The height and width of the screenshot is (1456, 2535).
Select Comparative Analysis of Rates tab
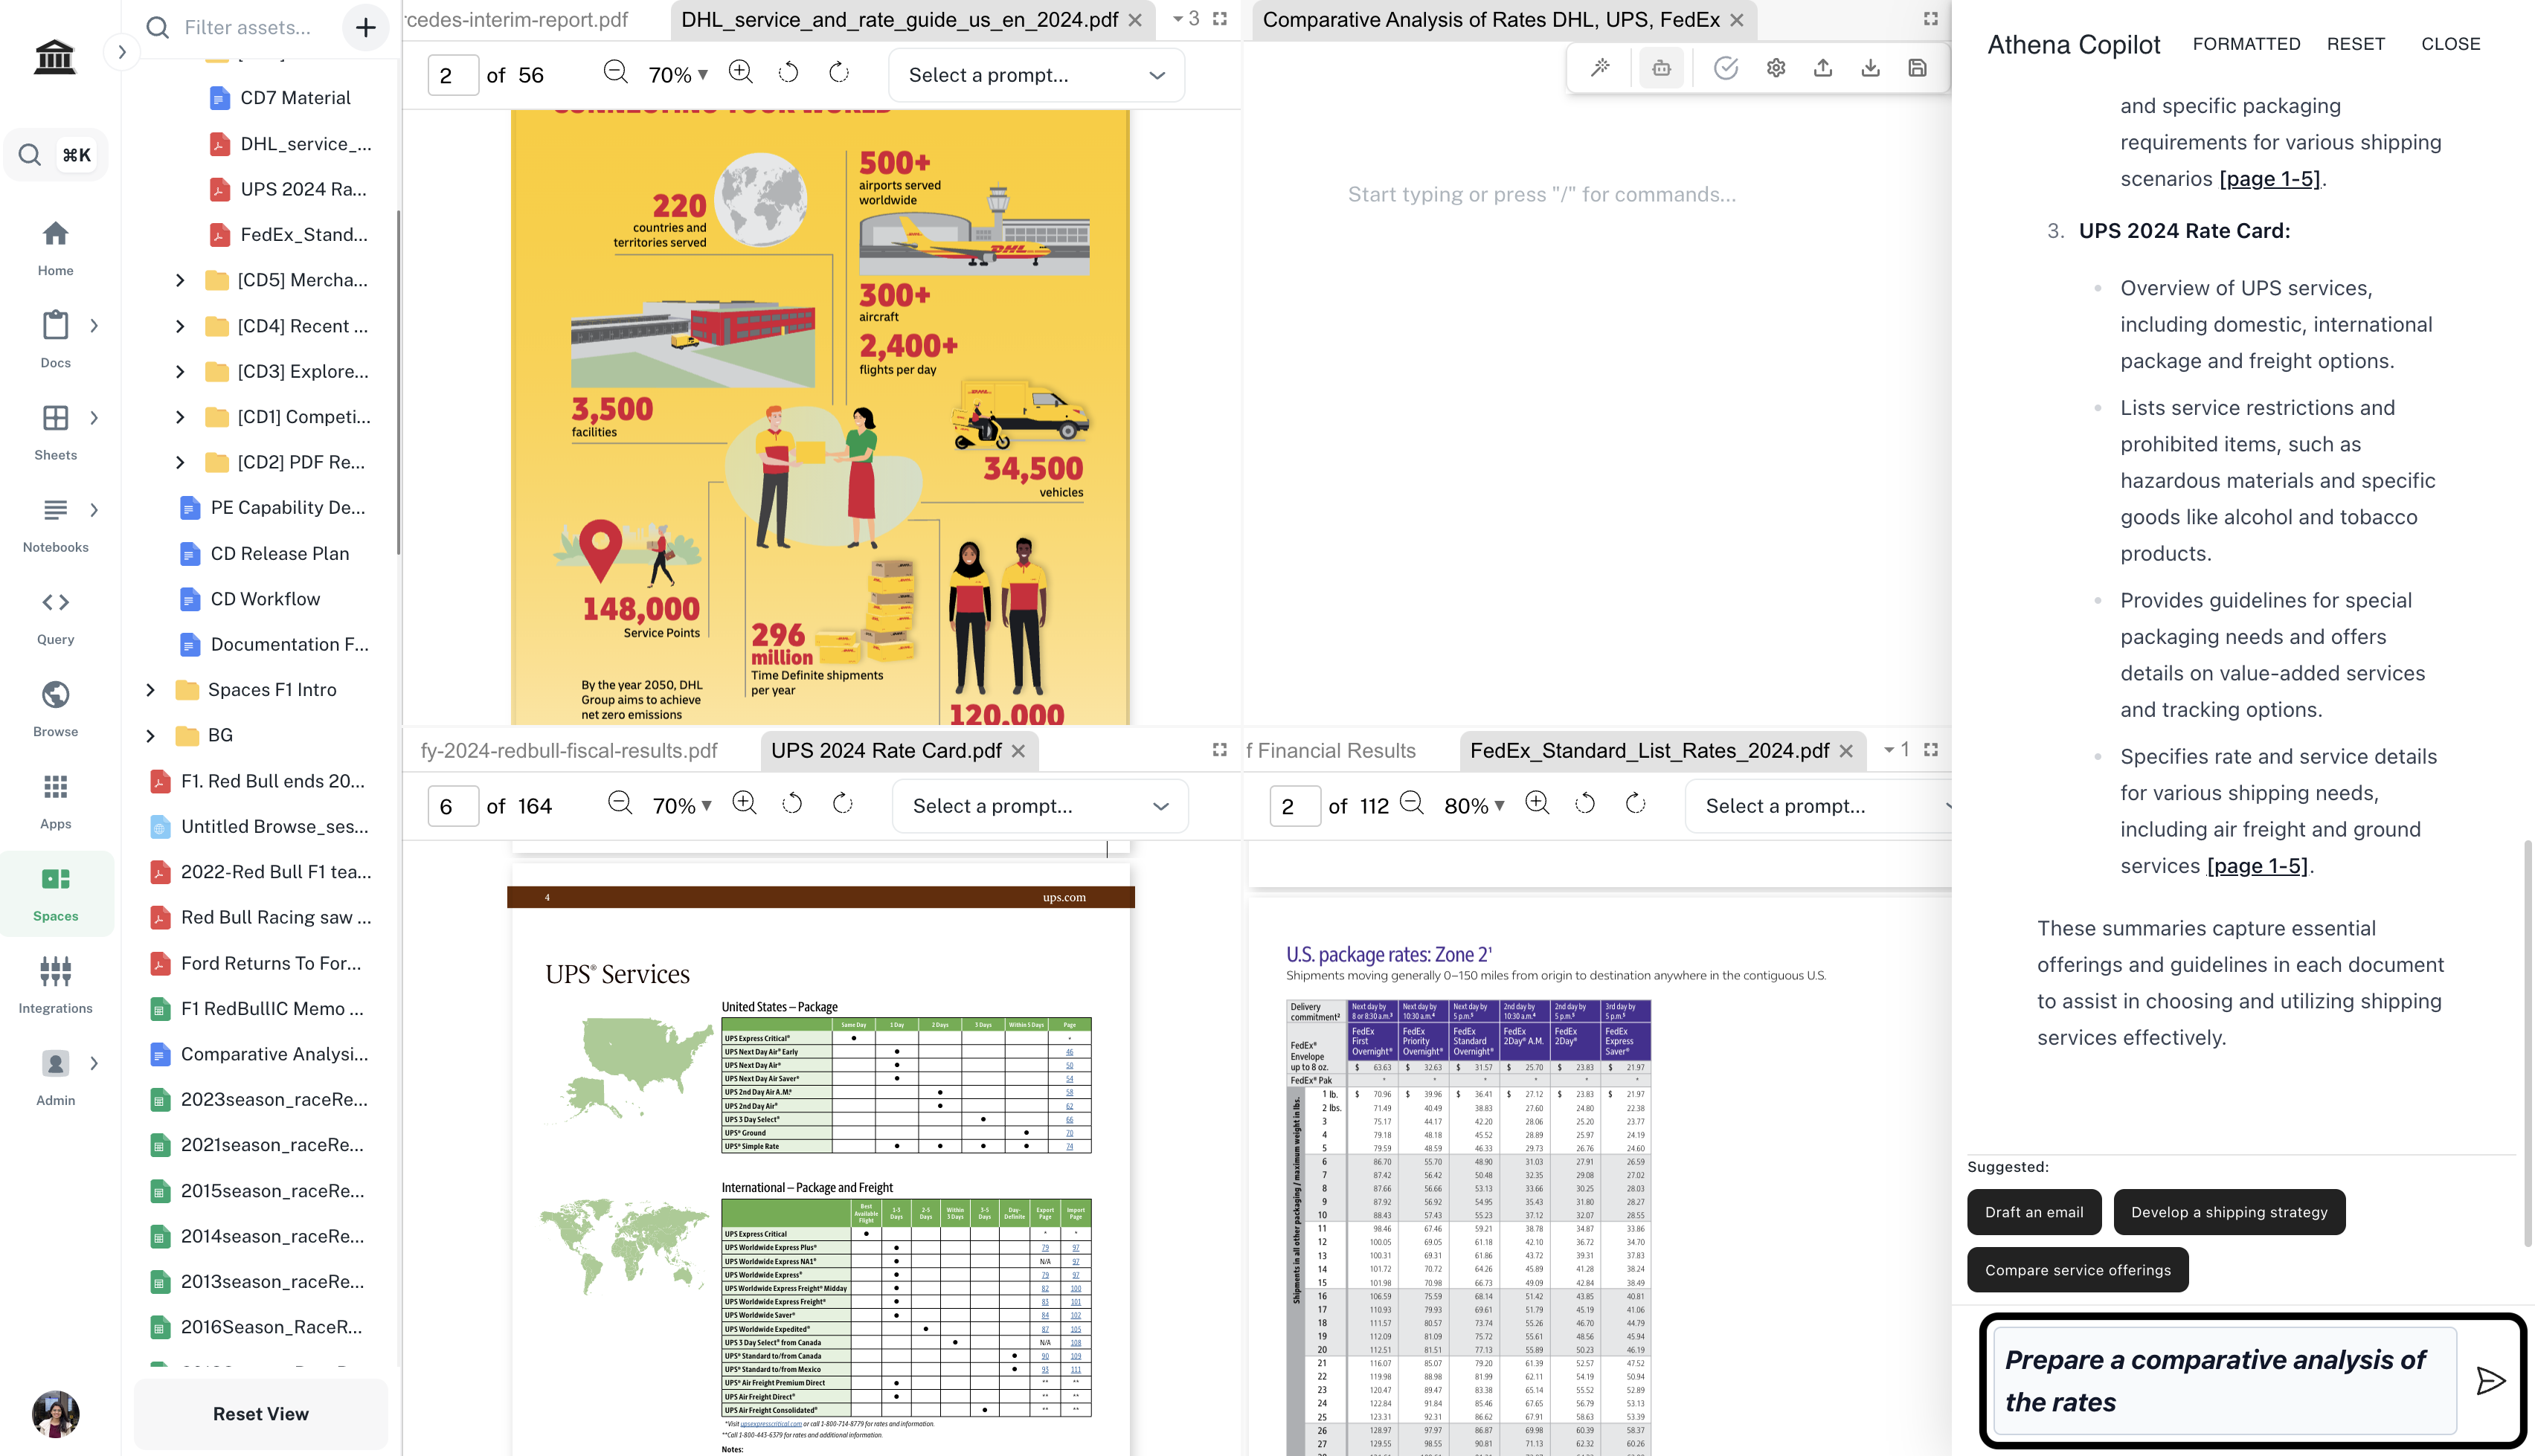1491,20
